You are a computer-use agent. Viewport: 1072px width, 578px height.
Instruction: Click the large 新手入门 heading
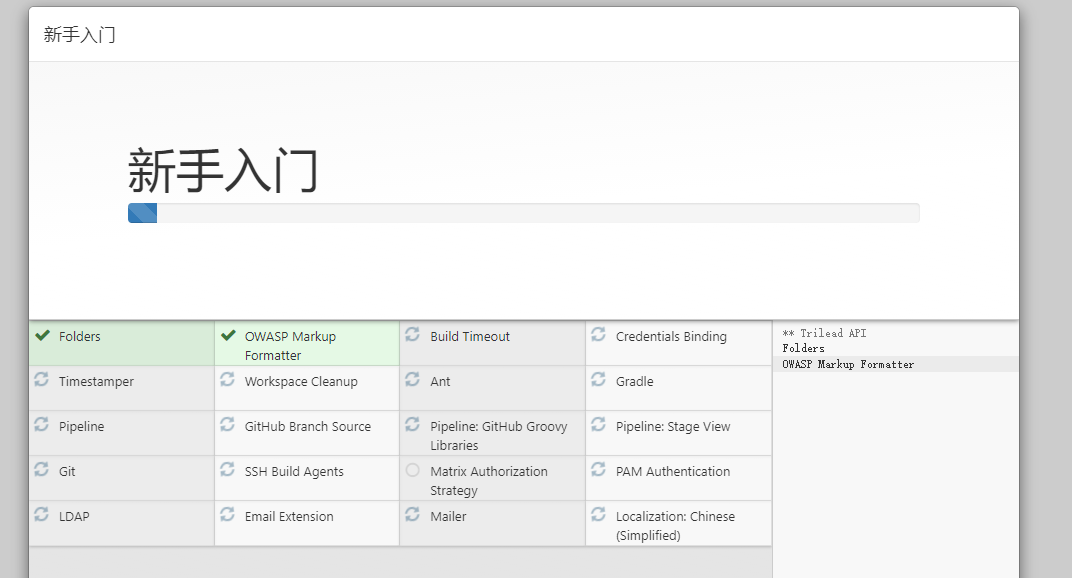pyautogui.click(x=223, y=170)
